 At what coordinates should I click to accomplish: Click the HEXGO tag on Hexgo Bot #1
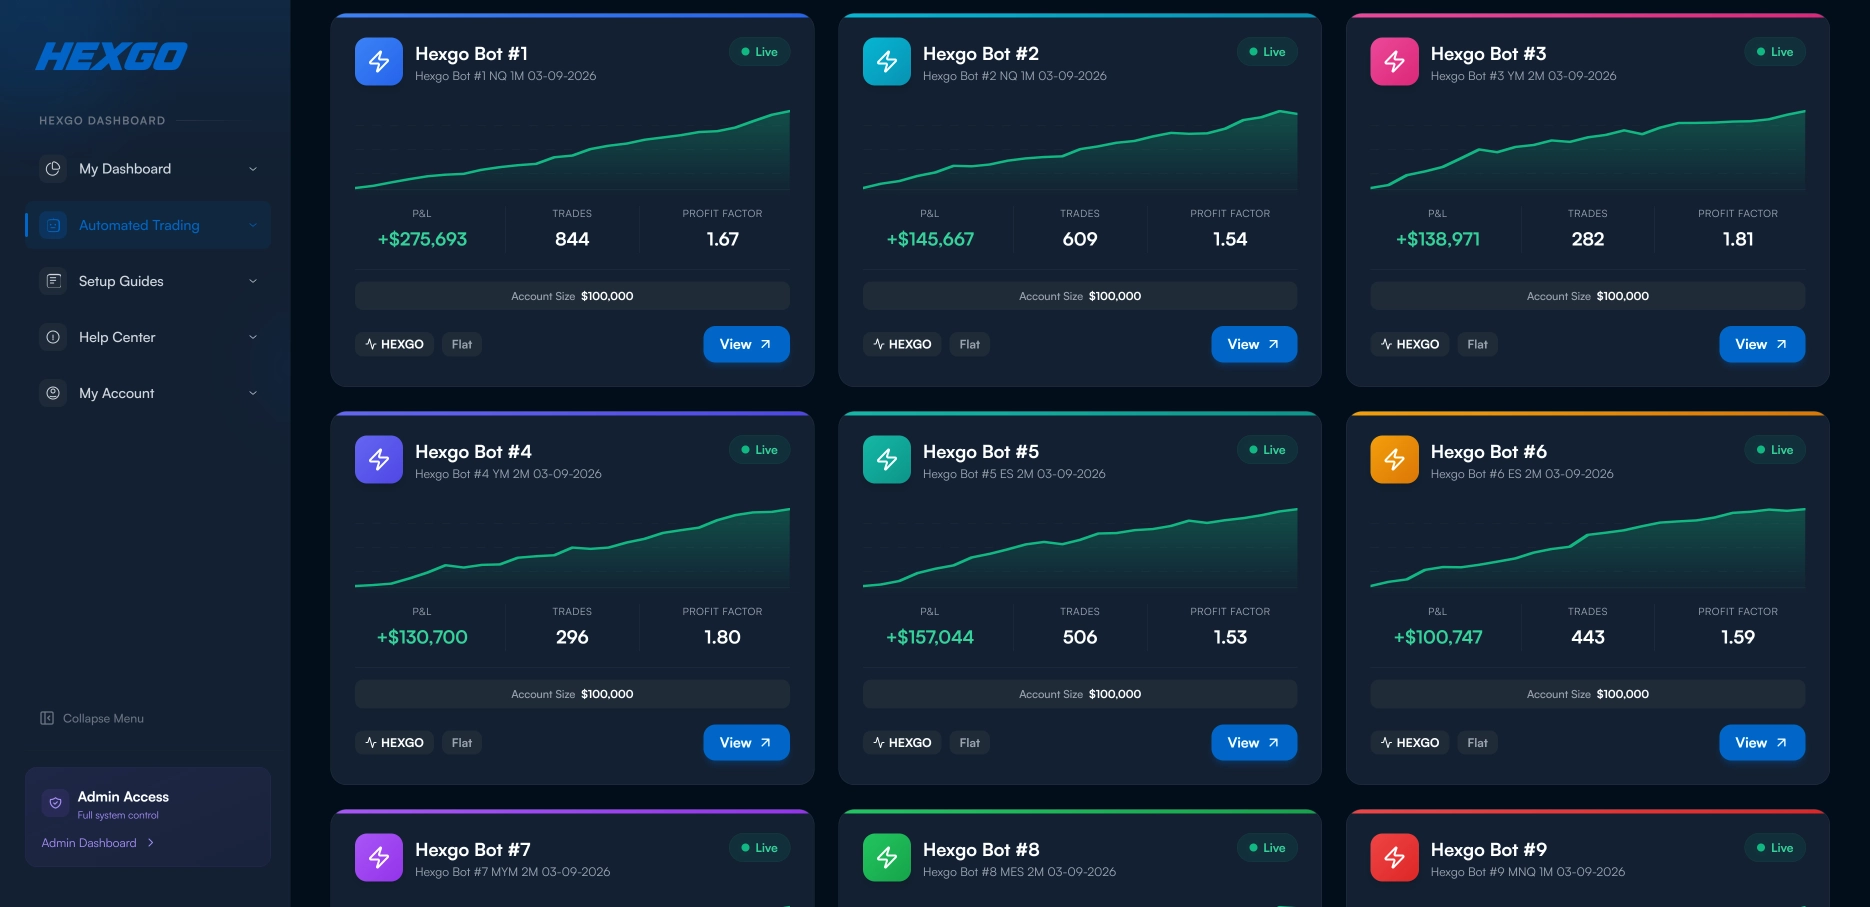point(394,344)
